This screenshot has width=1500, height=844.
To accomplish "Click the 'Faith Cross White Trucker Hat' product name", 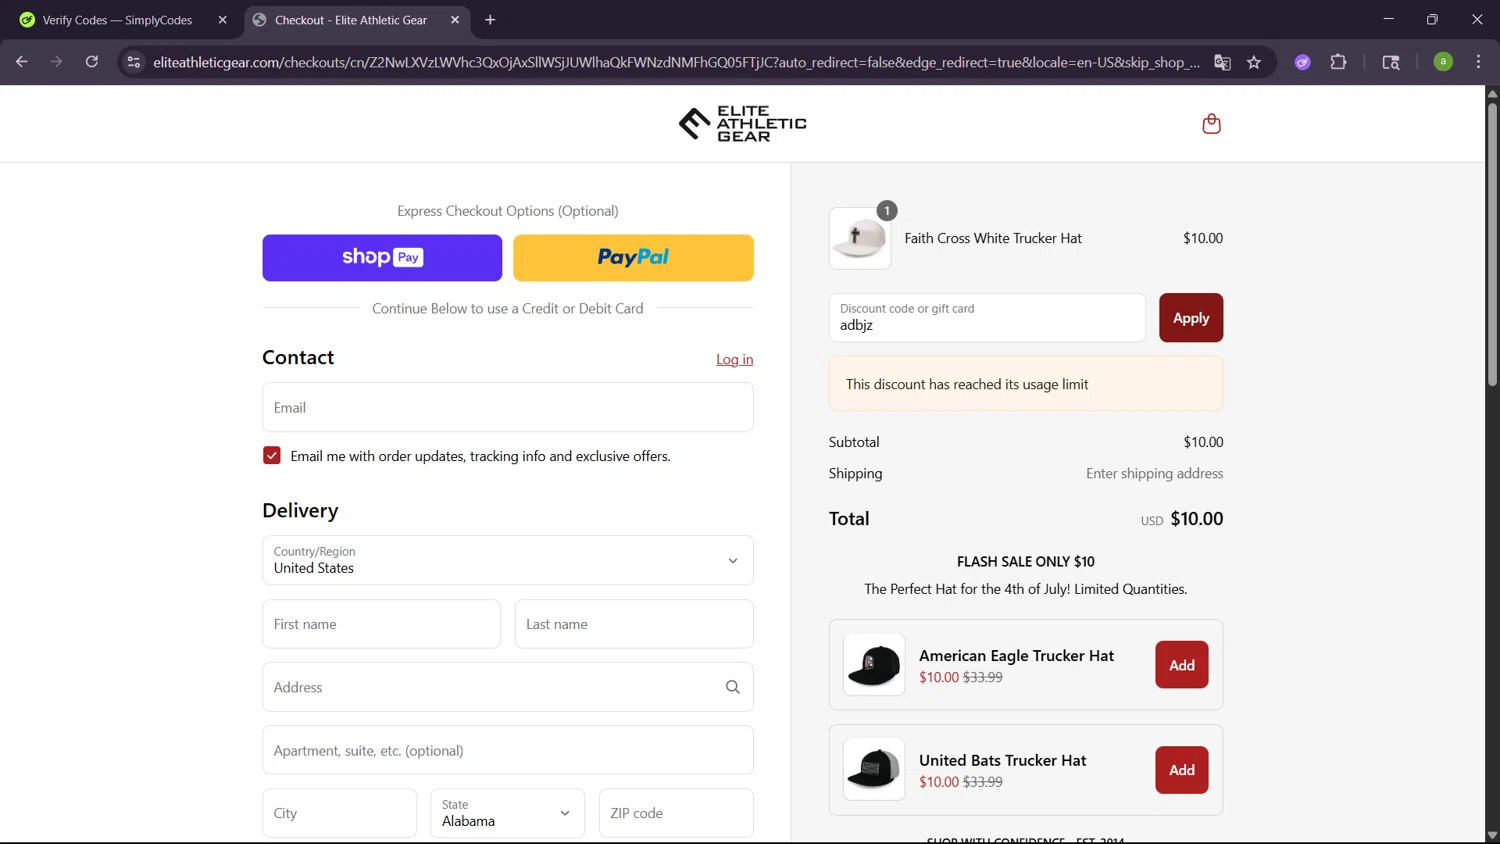I will pyautogui.click(x=993, y=238).
